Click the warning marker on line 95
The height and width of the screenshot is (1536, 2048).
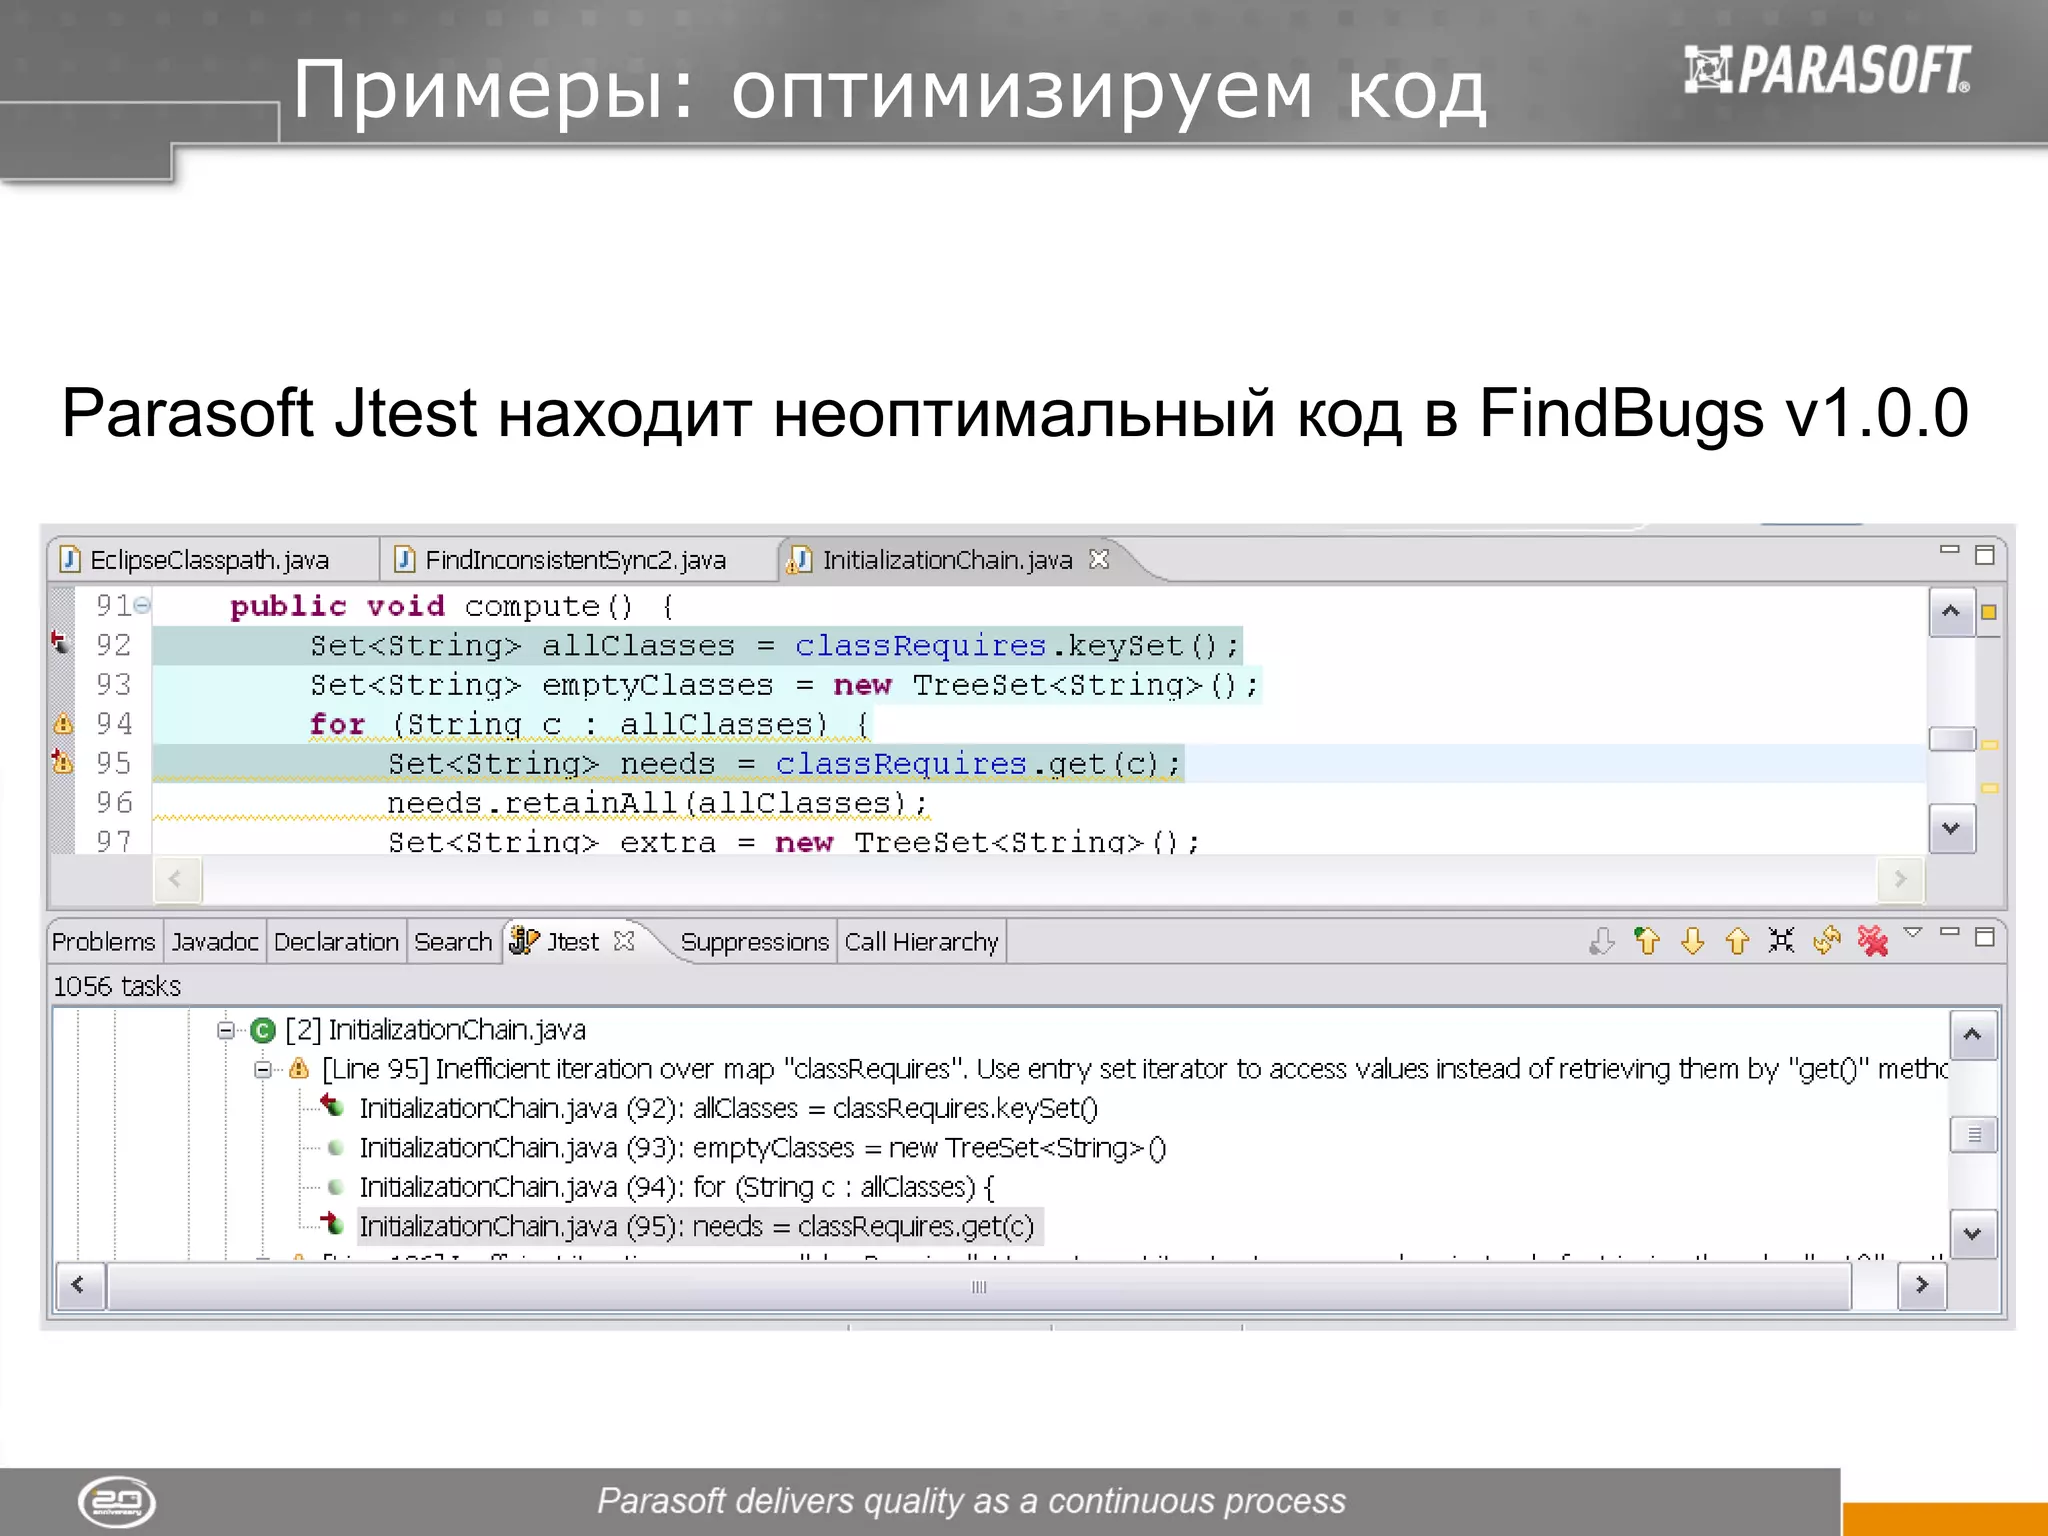pos(62,762)
